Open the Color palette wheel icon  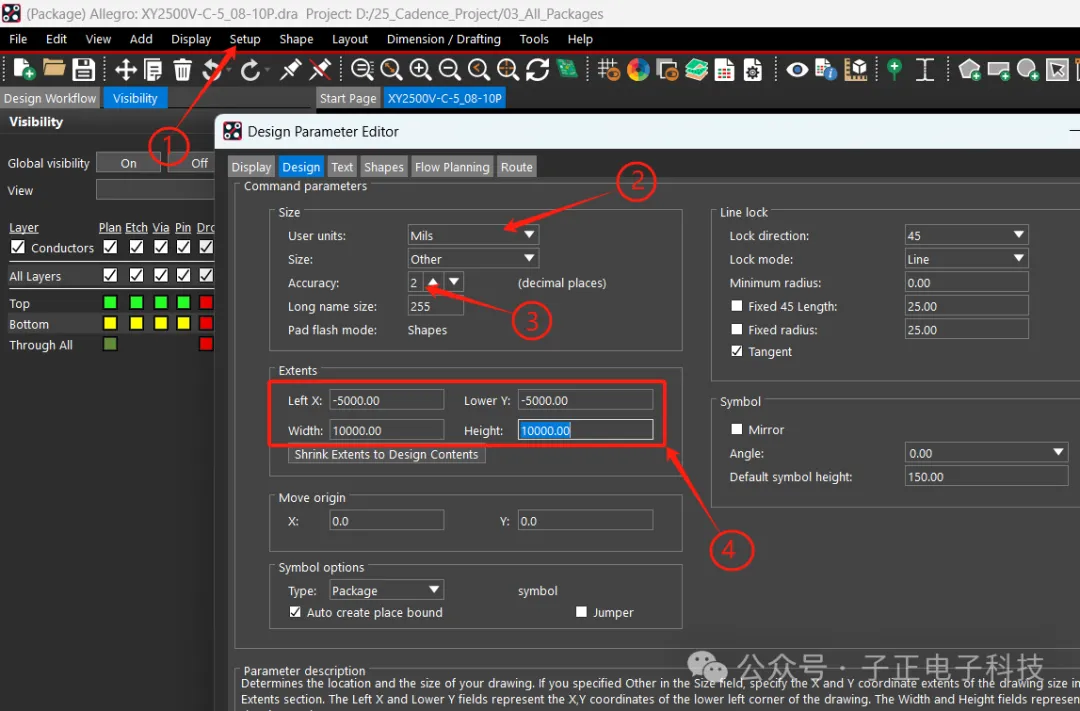click(638, 70)
